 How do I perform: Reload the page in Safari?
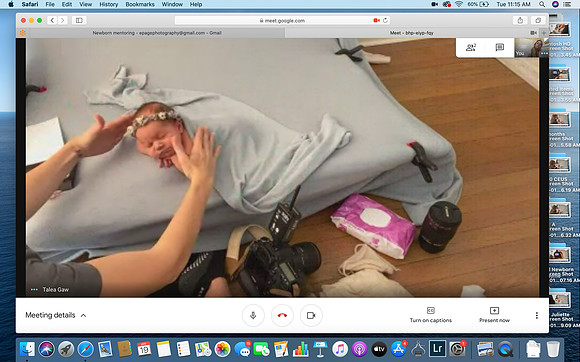coord(385,21)
